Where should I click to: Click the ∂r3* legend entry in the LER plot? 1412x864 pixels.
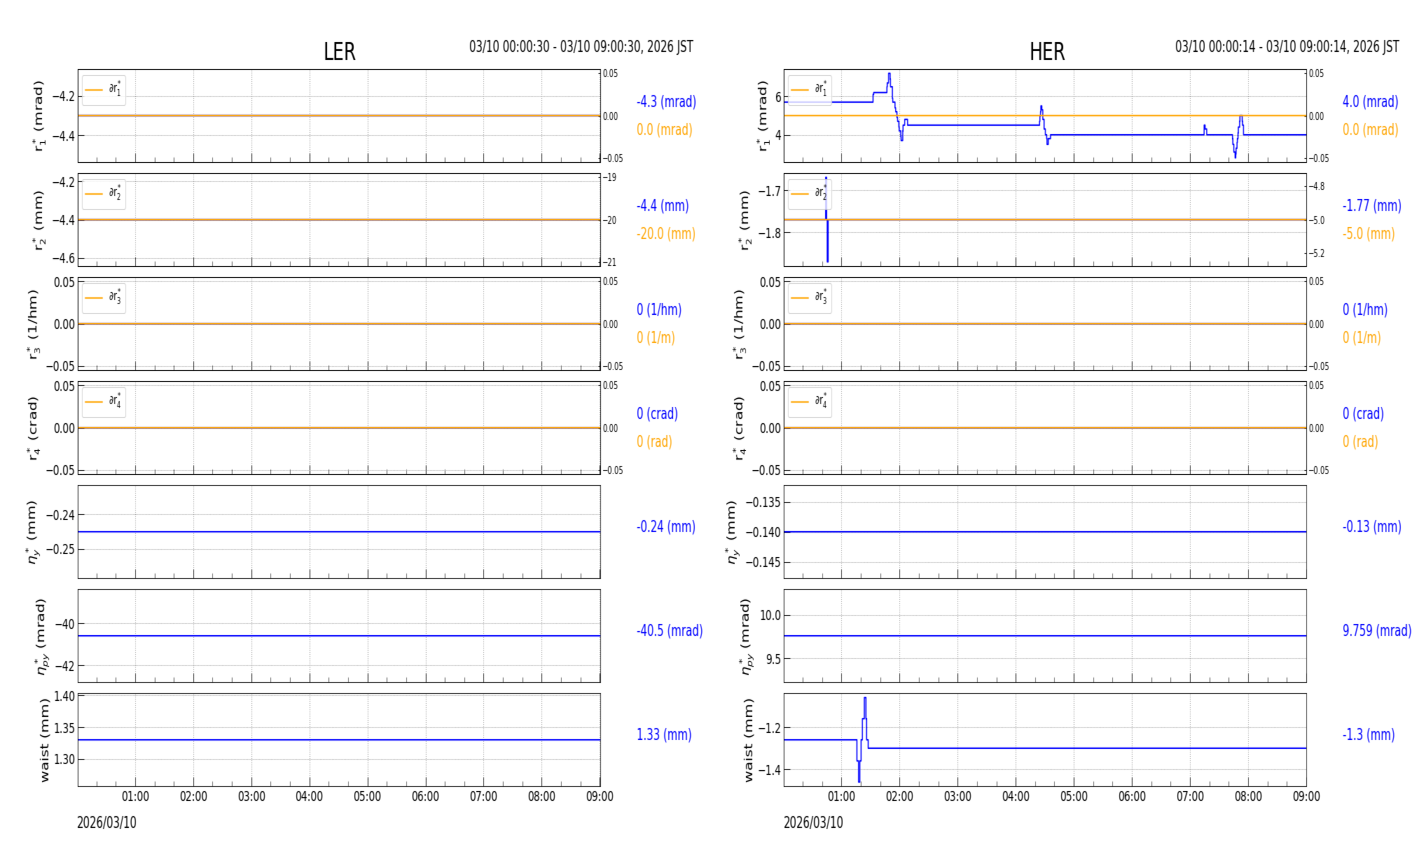[104, 298]
